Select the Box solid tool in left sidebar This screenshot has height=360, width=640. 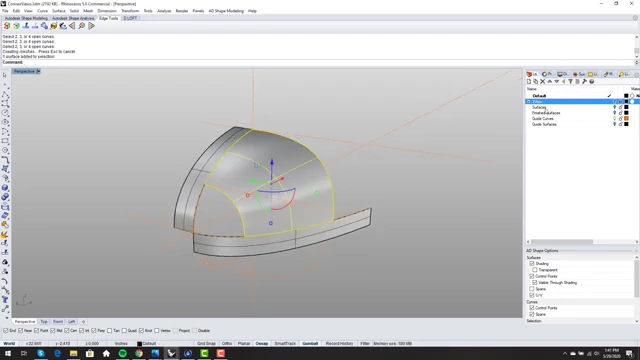click(x=5, y=188)
